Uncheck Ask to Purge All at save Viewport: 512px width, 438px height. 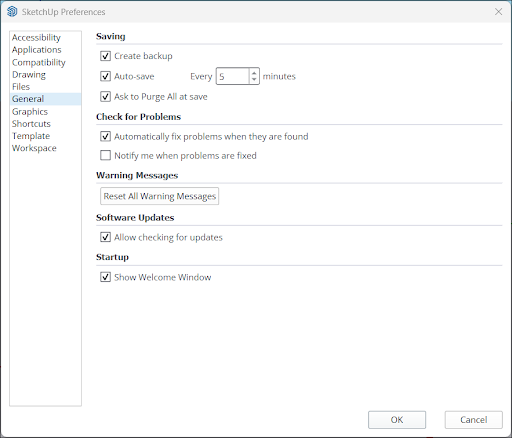pyautogui.click(x=105, y=97)
